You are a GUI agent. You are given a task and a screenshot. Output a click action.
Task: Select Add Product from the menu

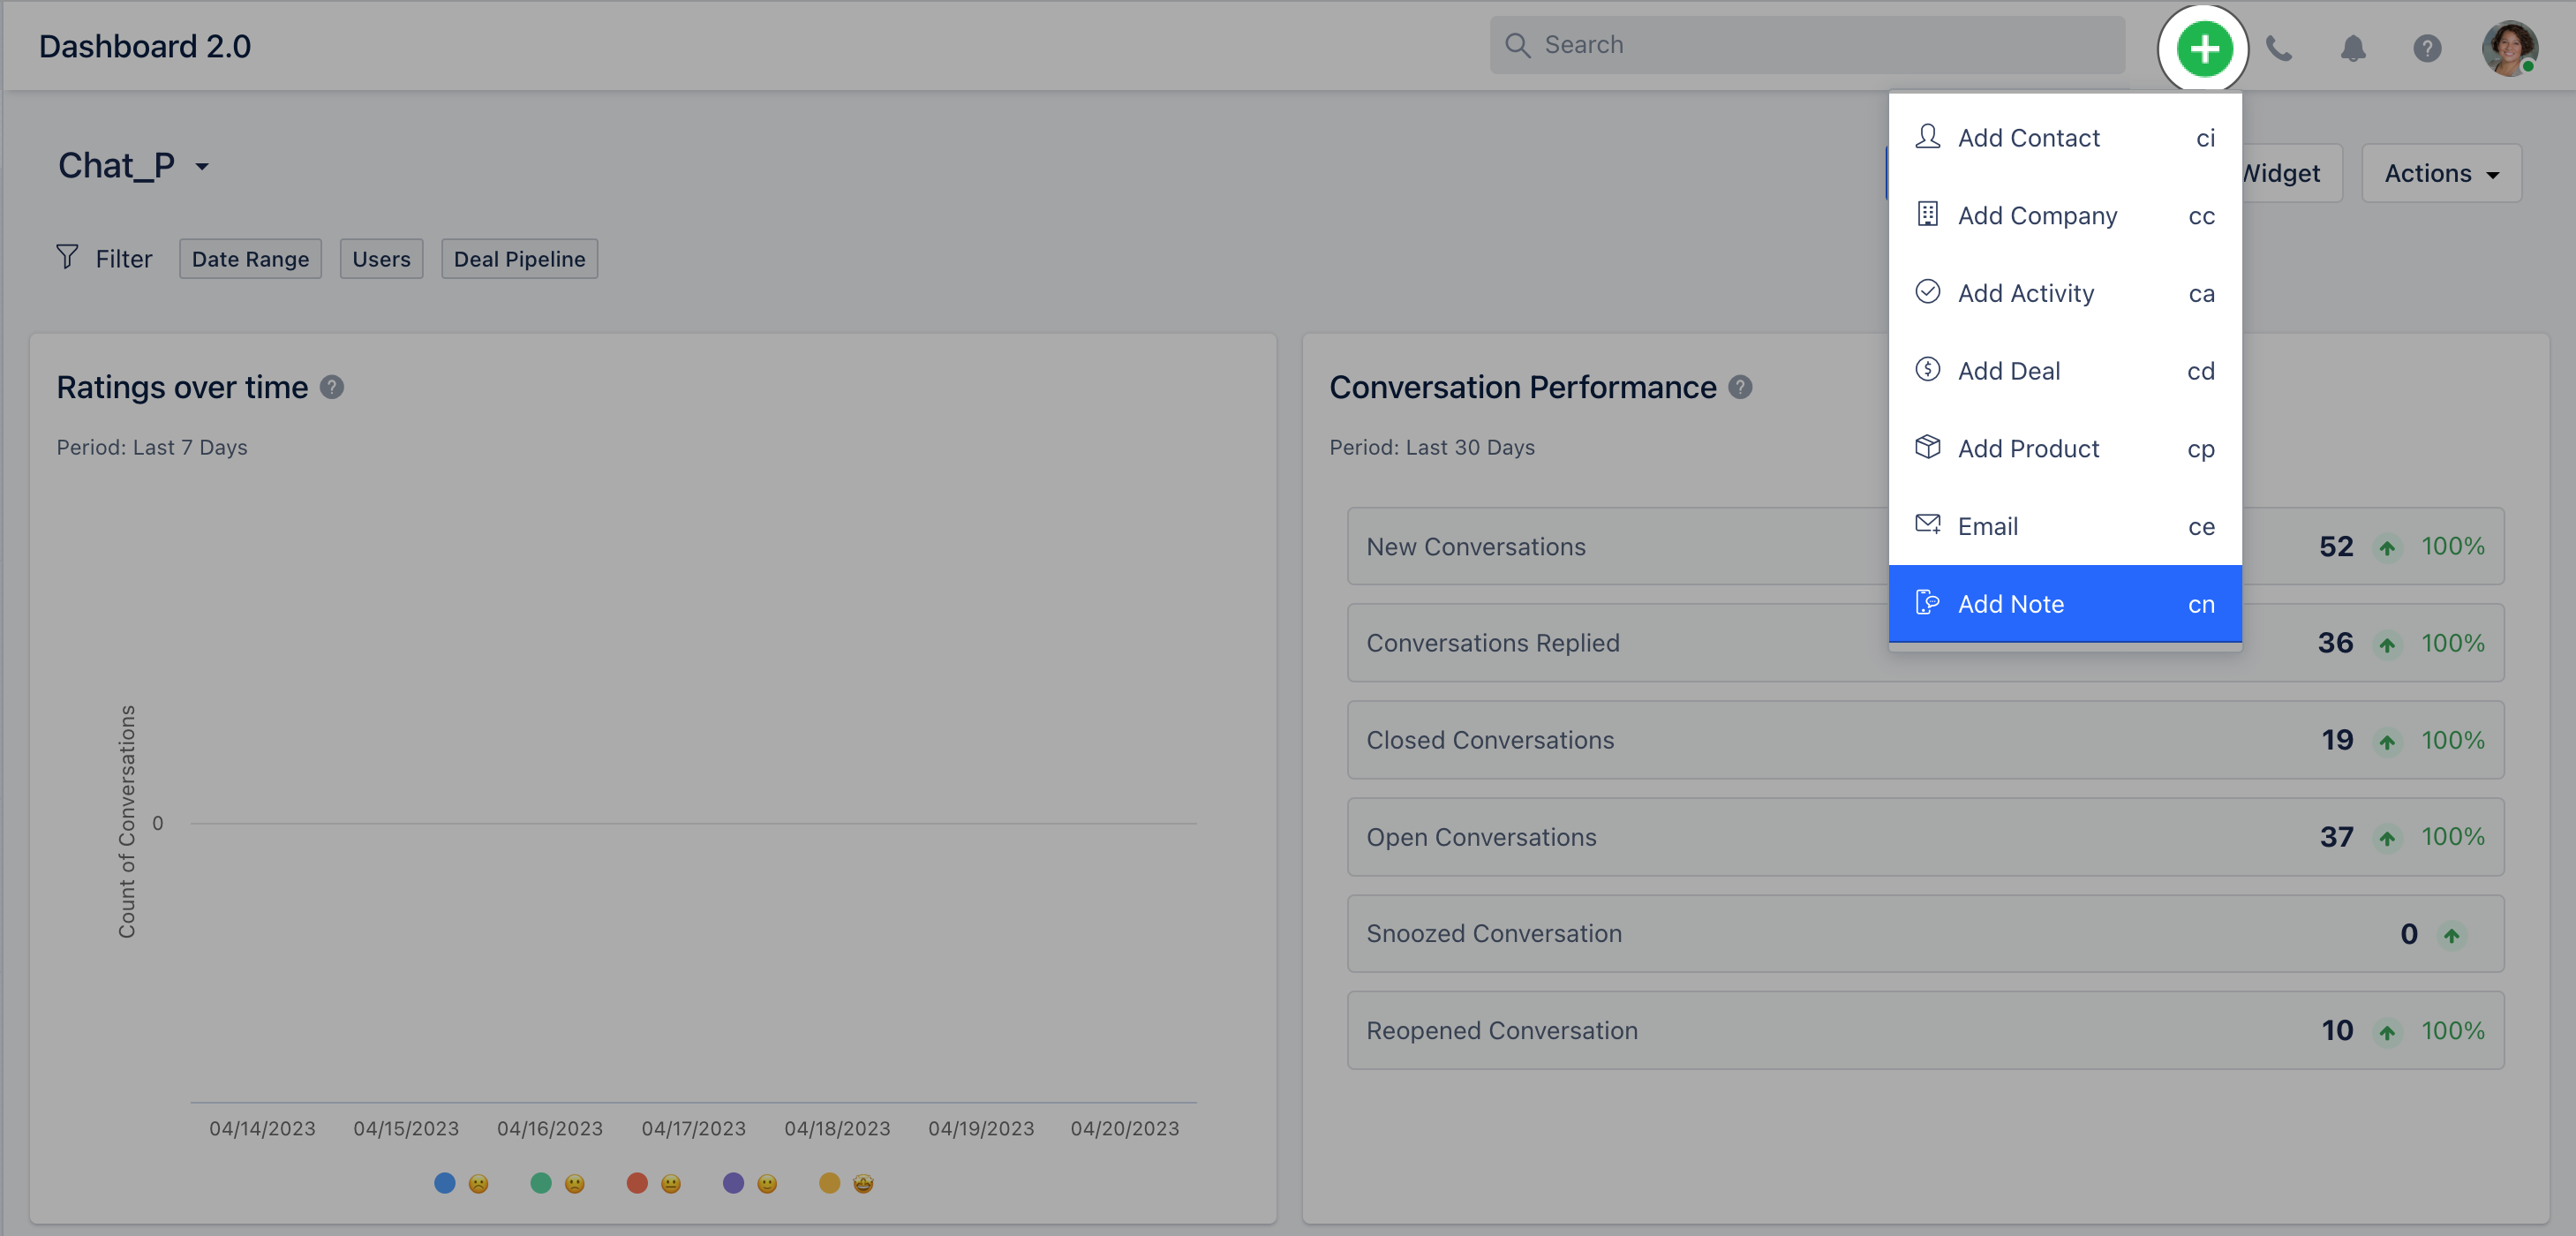2064,449
